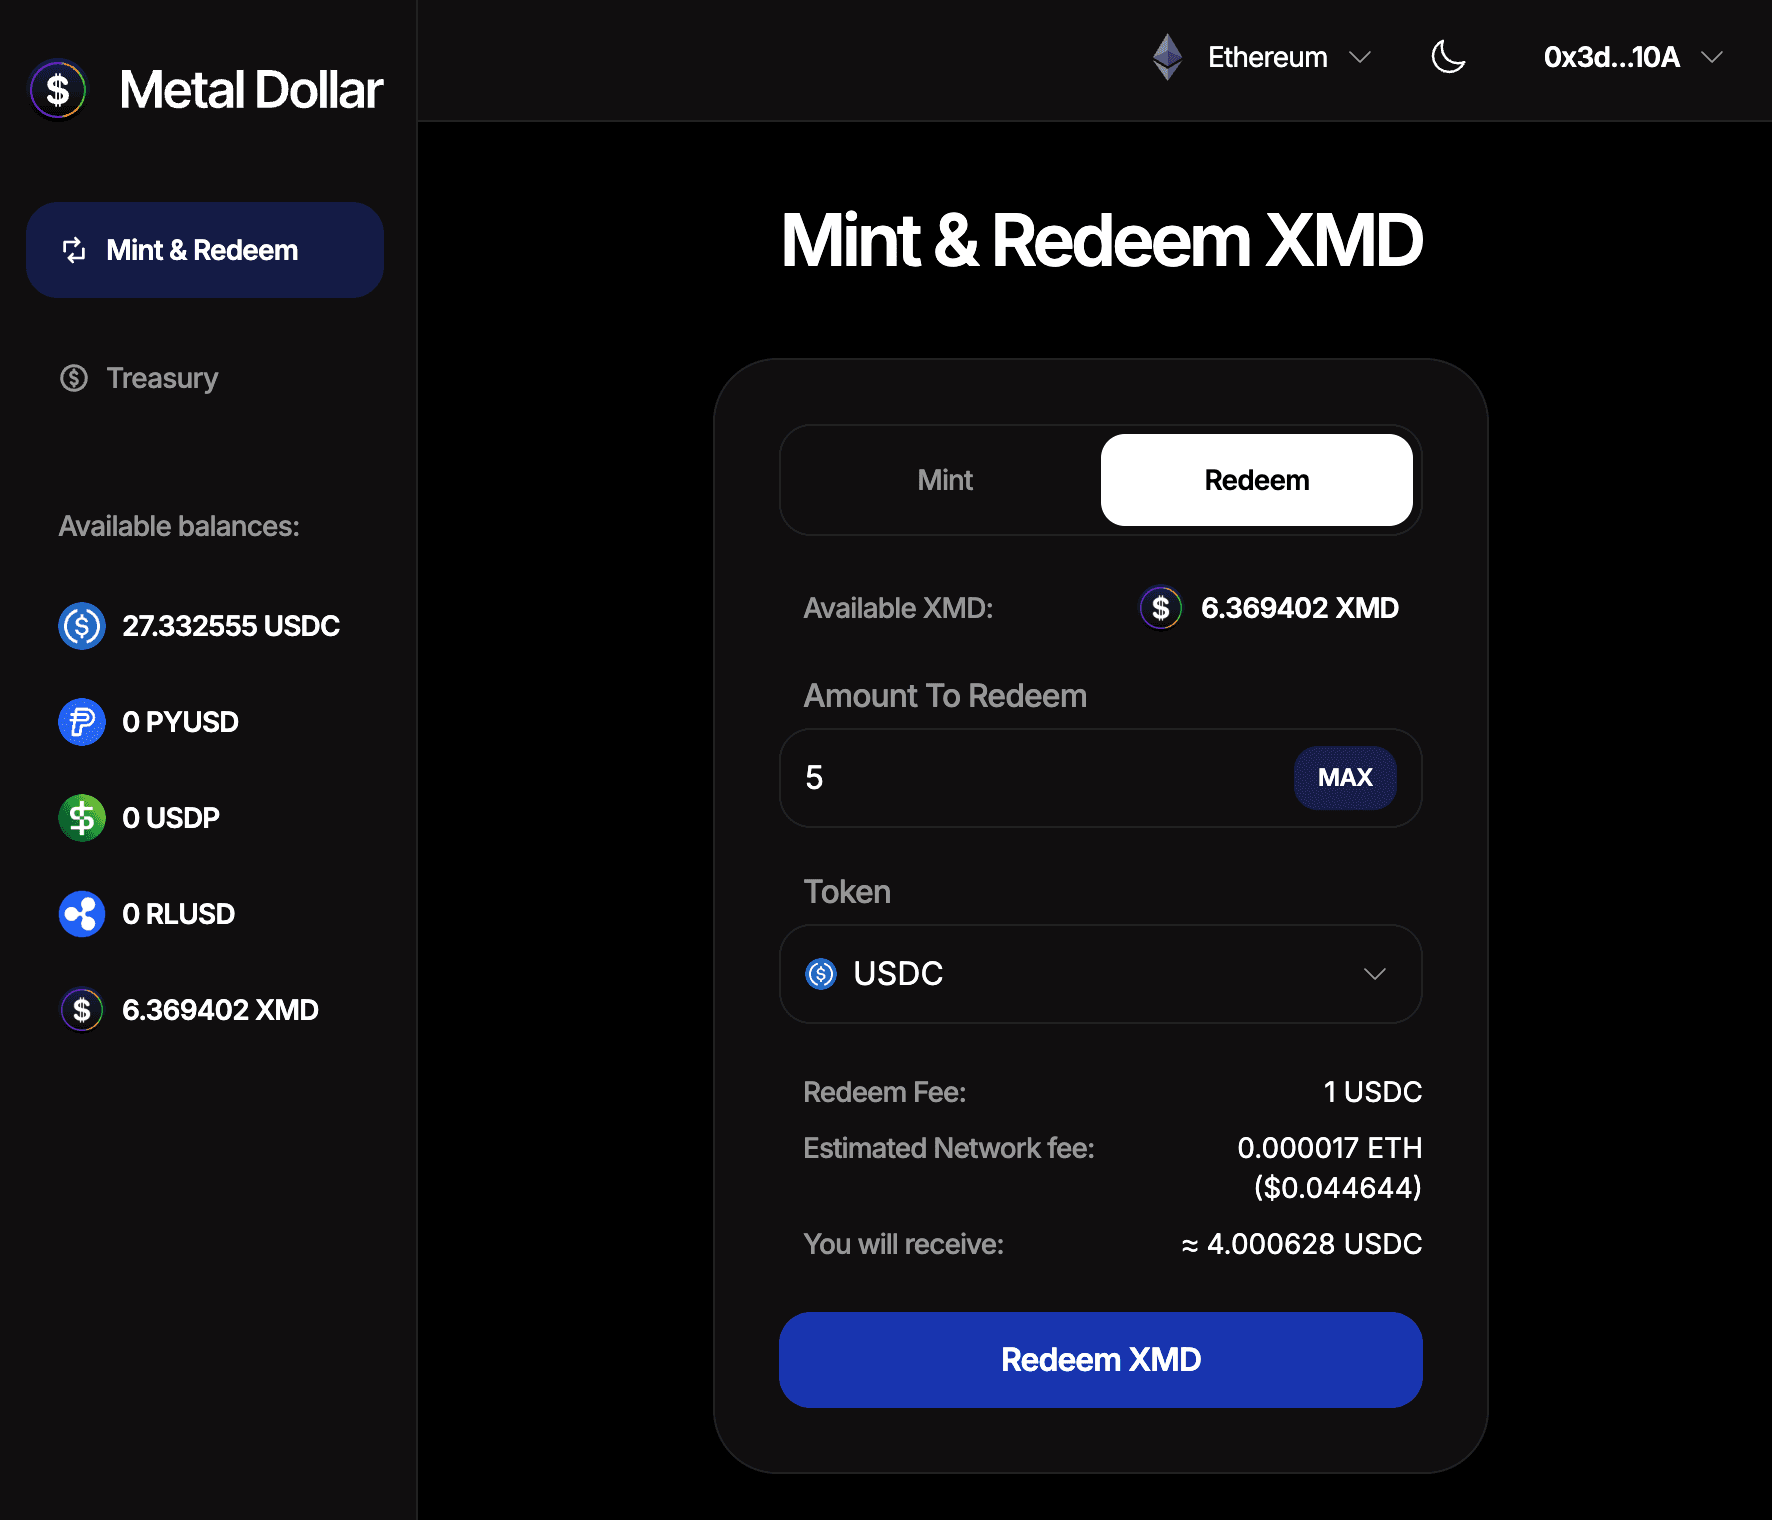This screenshot has width=1772, height=1520.
Task: Click the PYUSD balance icon
Action: 82,722
